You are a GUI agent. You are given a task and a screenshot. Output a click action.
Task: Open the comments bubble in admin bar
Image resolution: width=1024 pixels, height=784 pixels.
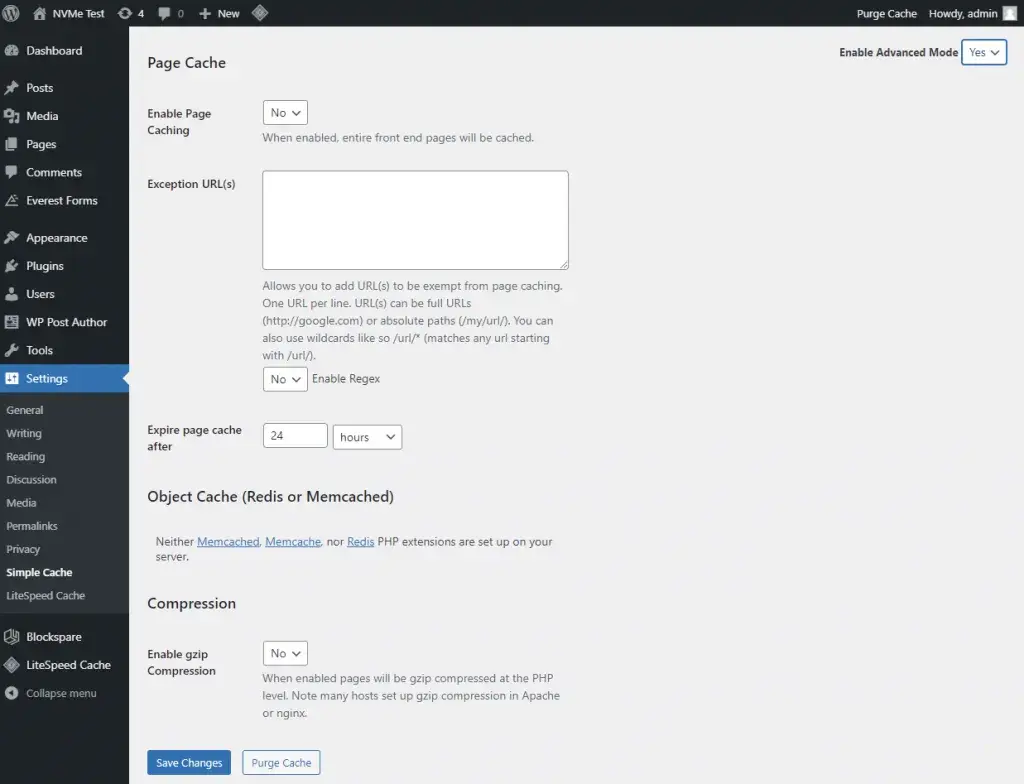coord(165,13)
